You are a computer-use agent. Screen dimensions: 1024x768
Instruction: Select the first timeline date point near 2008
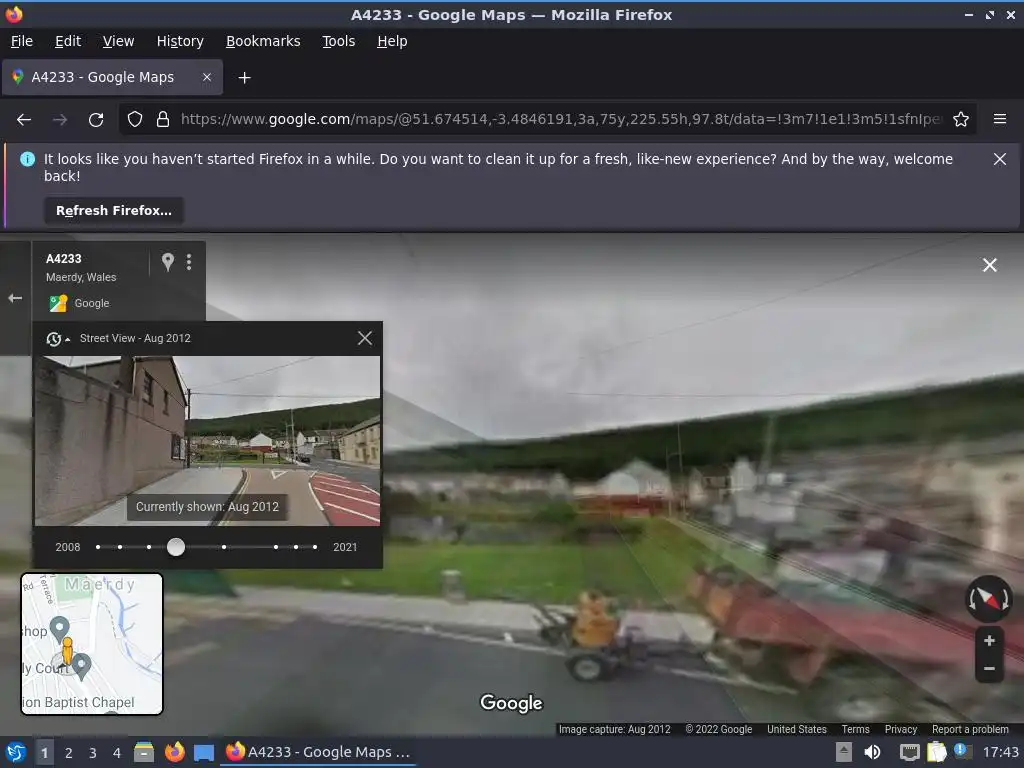click(x=98, y=547)
